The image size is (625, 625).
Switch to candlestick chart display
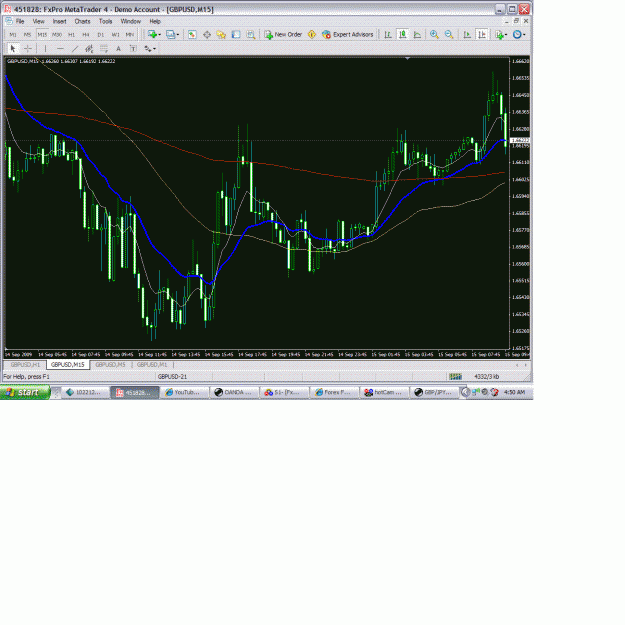pyautogui.click(x=403, y=35)
